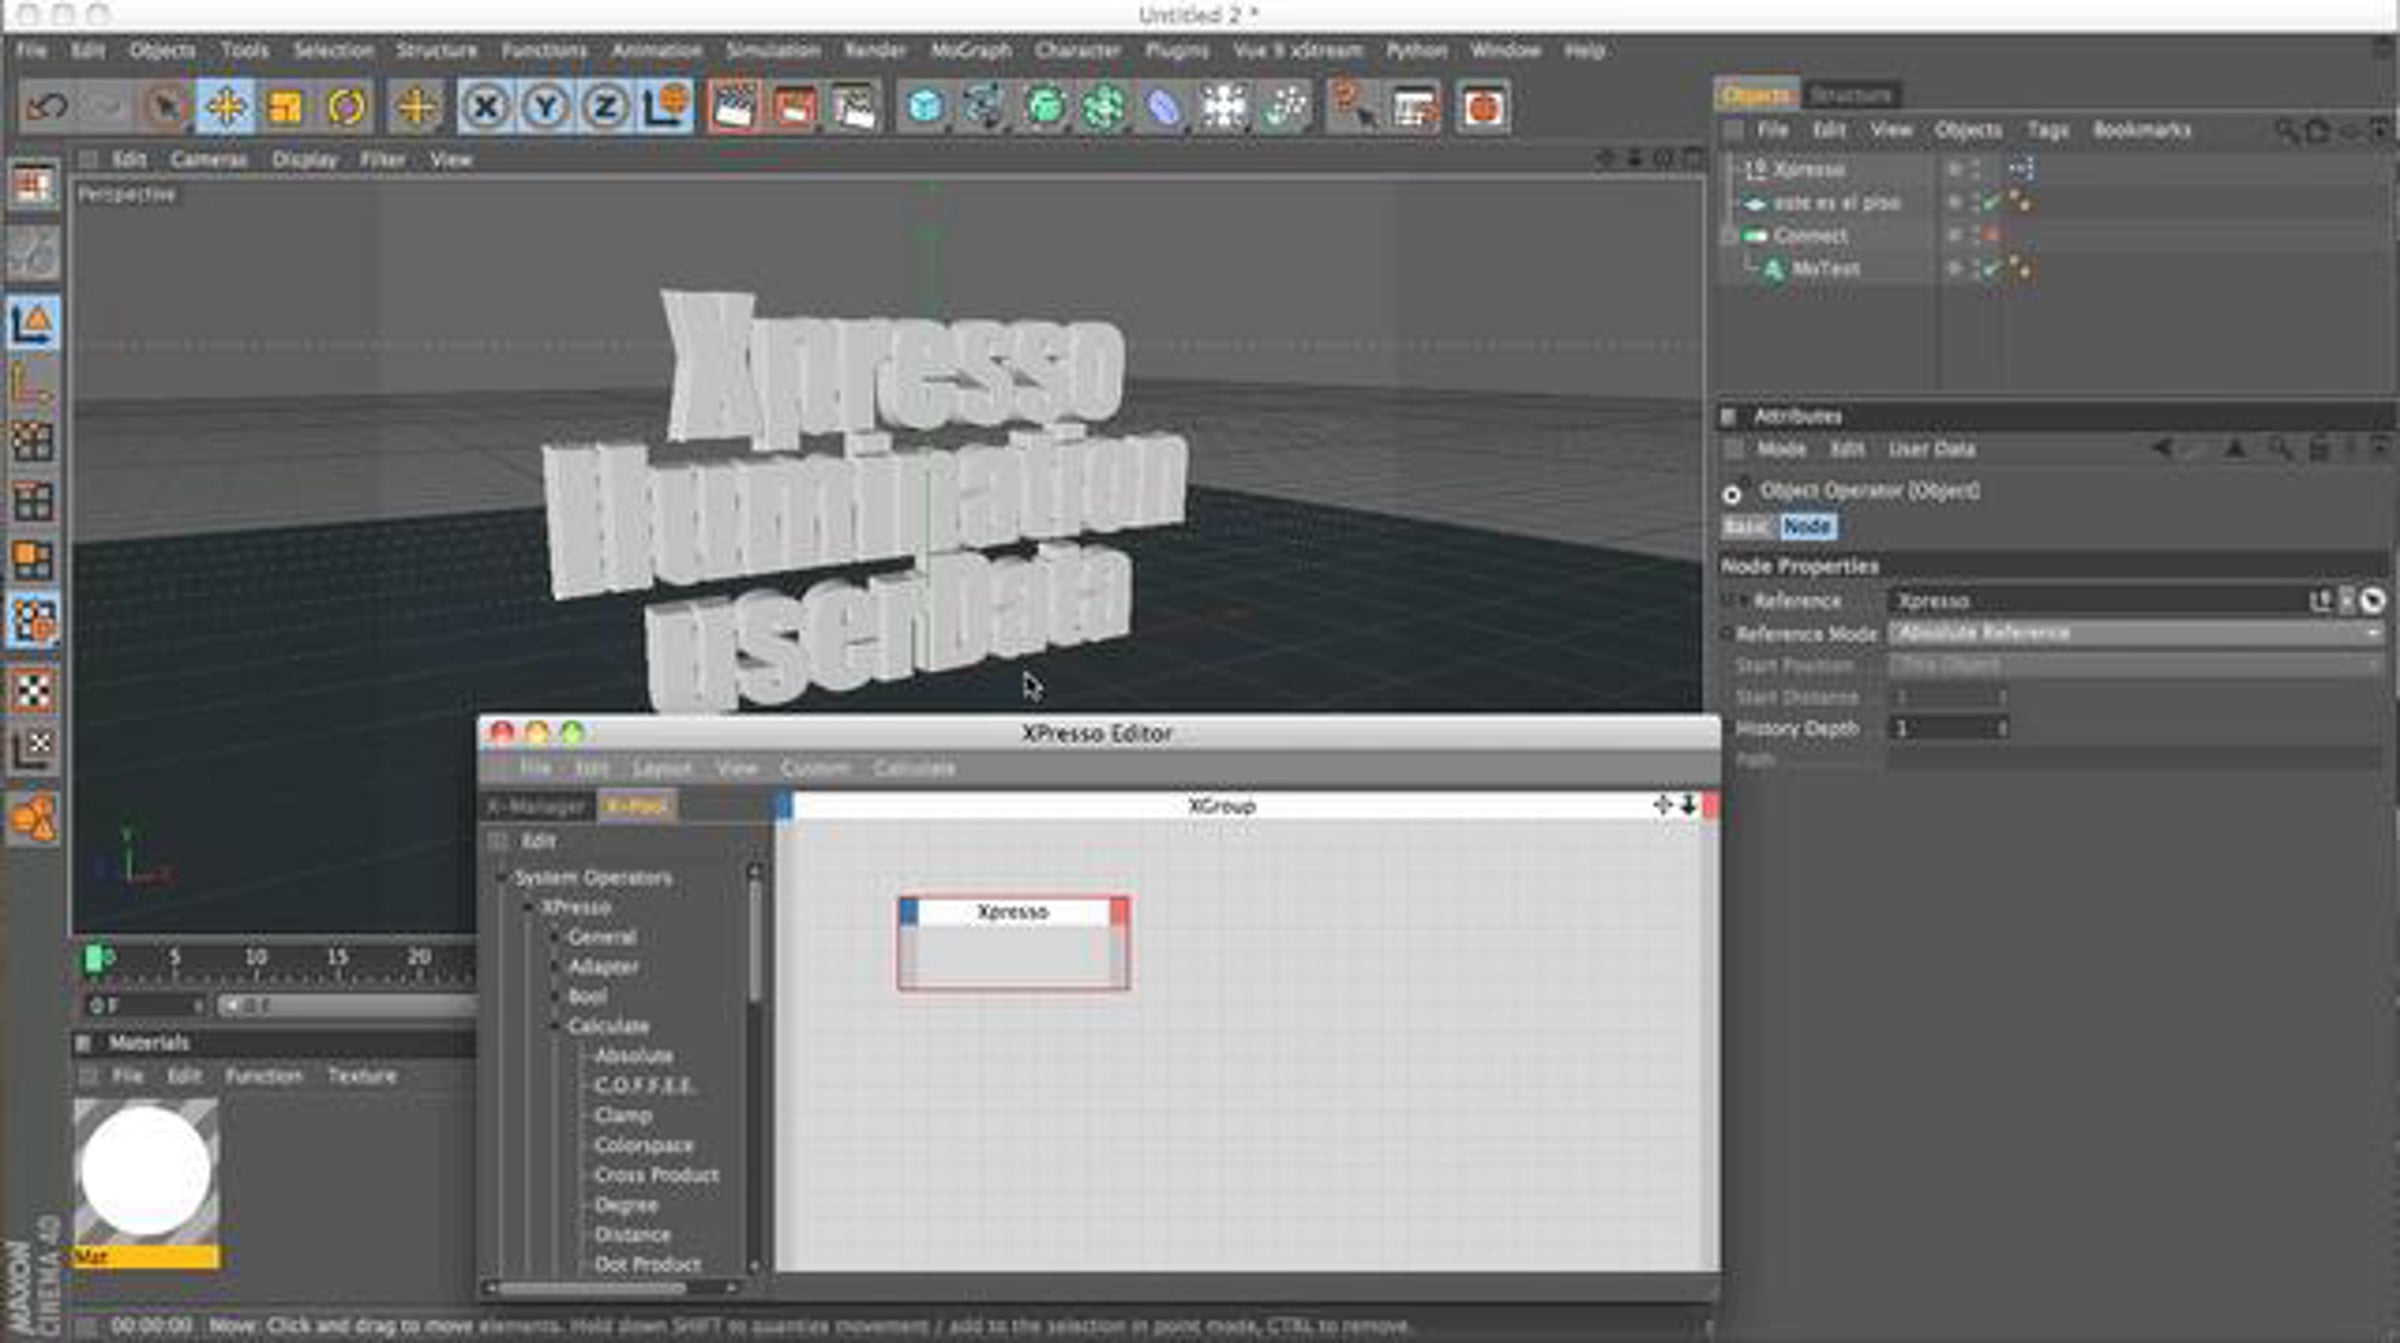Activate the Scale tool in the toolbar

(x=286, y=106)
